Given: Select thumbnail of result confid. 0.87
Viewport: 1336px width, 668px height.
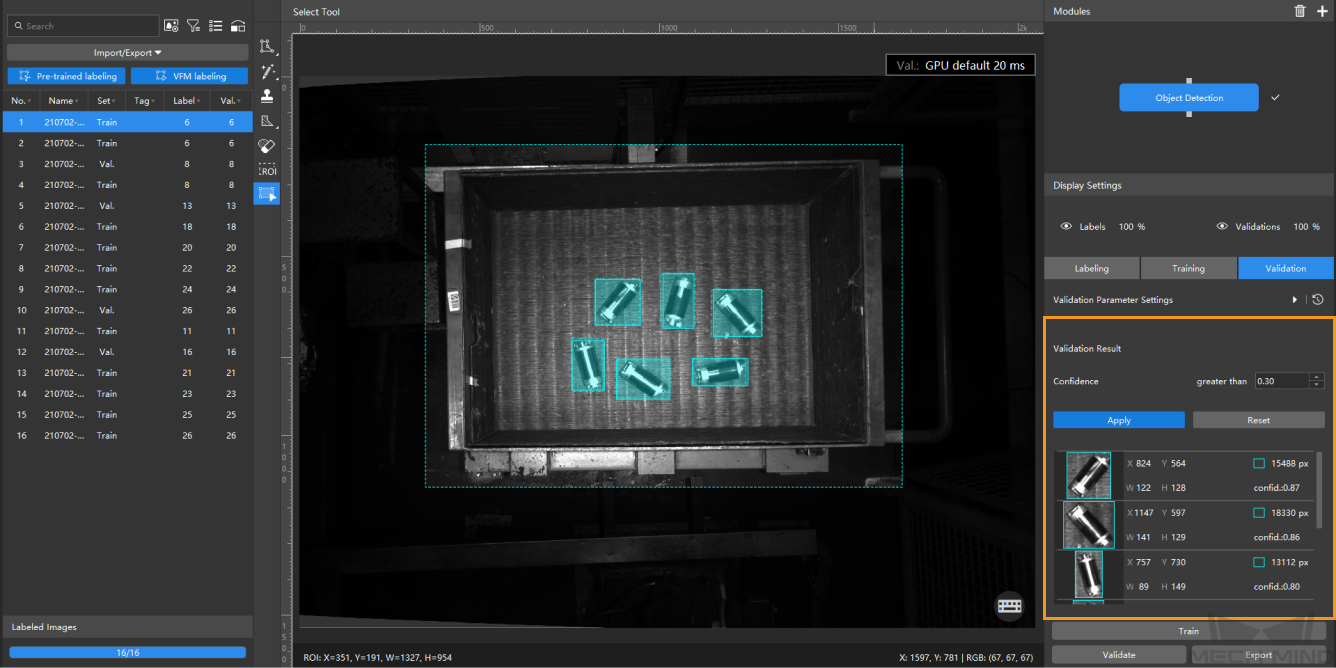Looking at the screenshot, I should click(x=1088, y=476).
